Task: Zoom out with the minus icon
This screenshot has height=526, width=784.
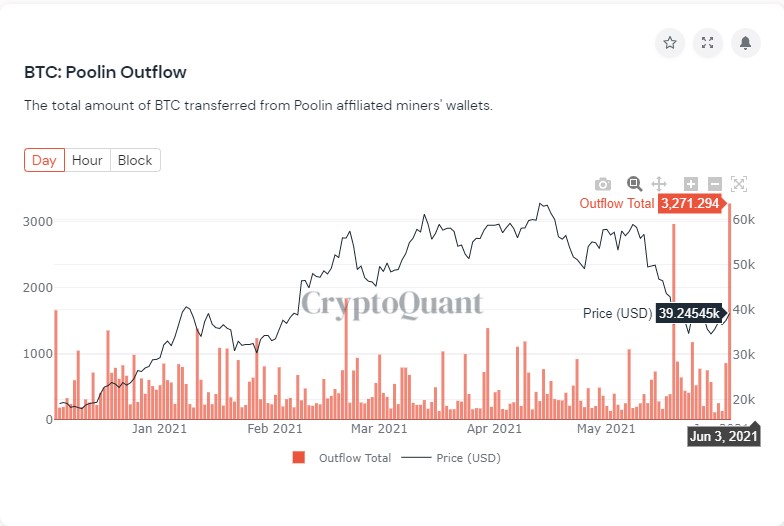Action: pyautogui.click(x=714, y=184)
